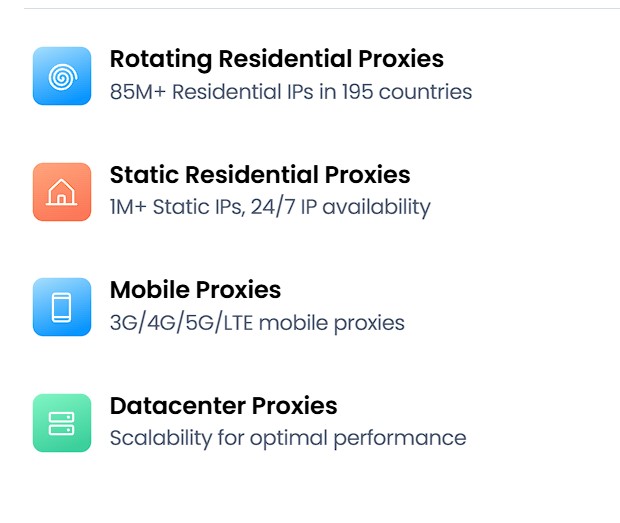Image resolution: width=620 pixels, height=523 pixels.
Task: Click the "85M+ Residential IPs in 195 countries" description
Action: tap(290, 93)
